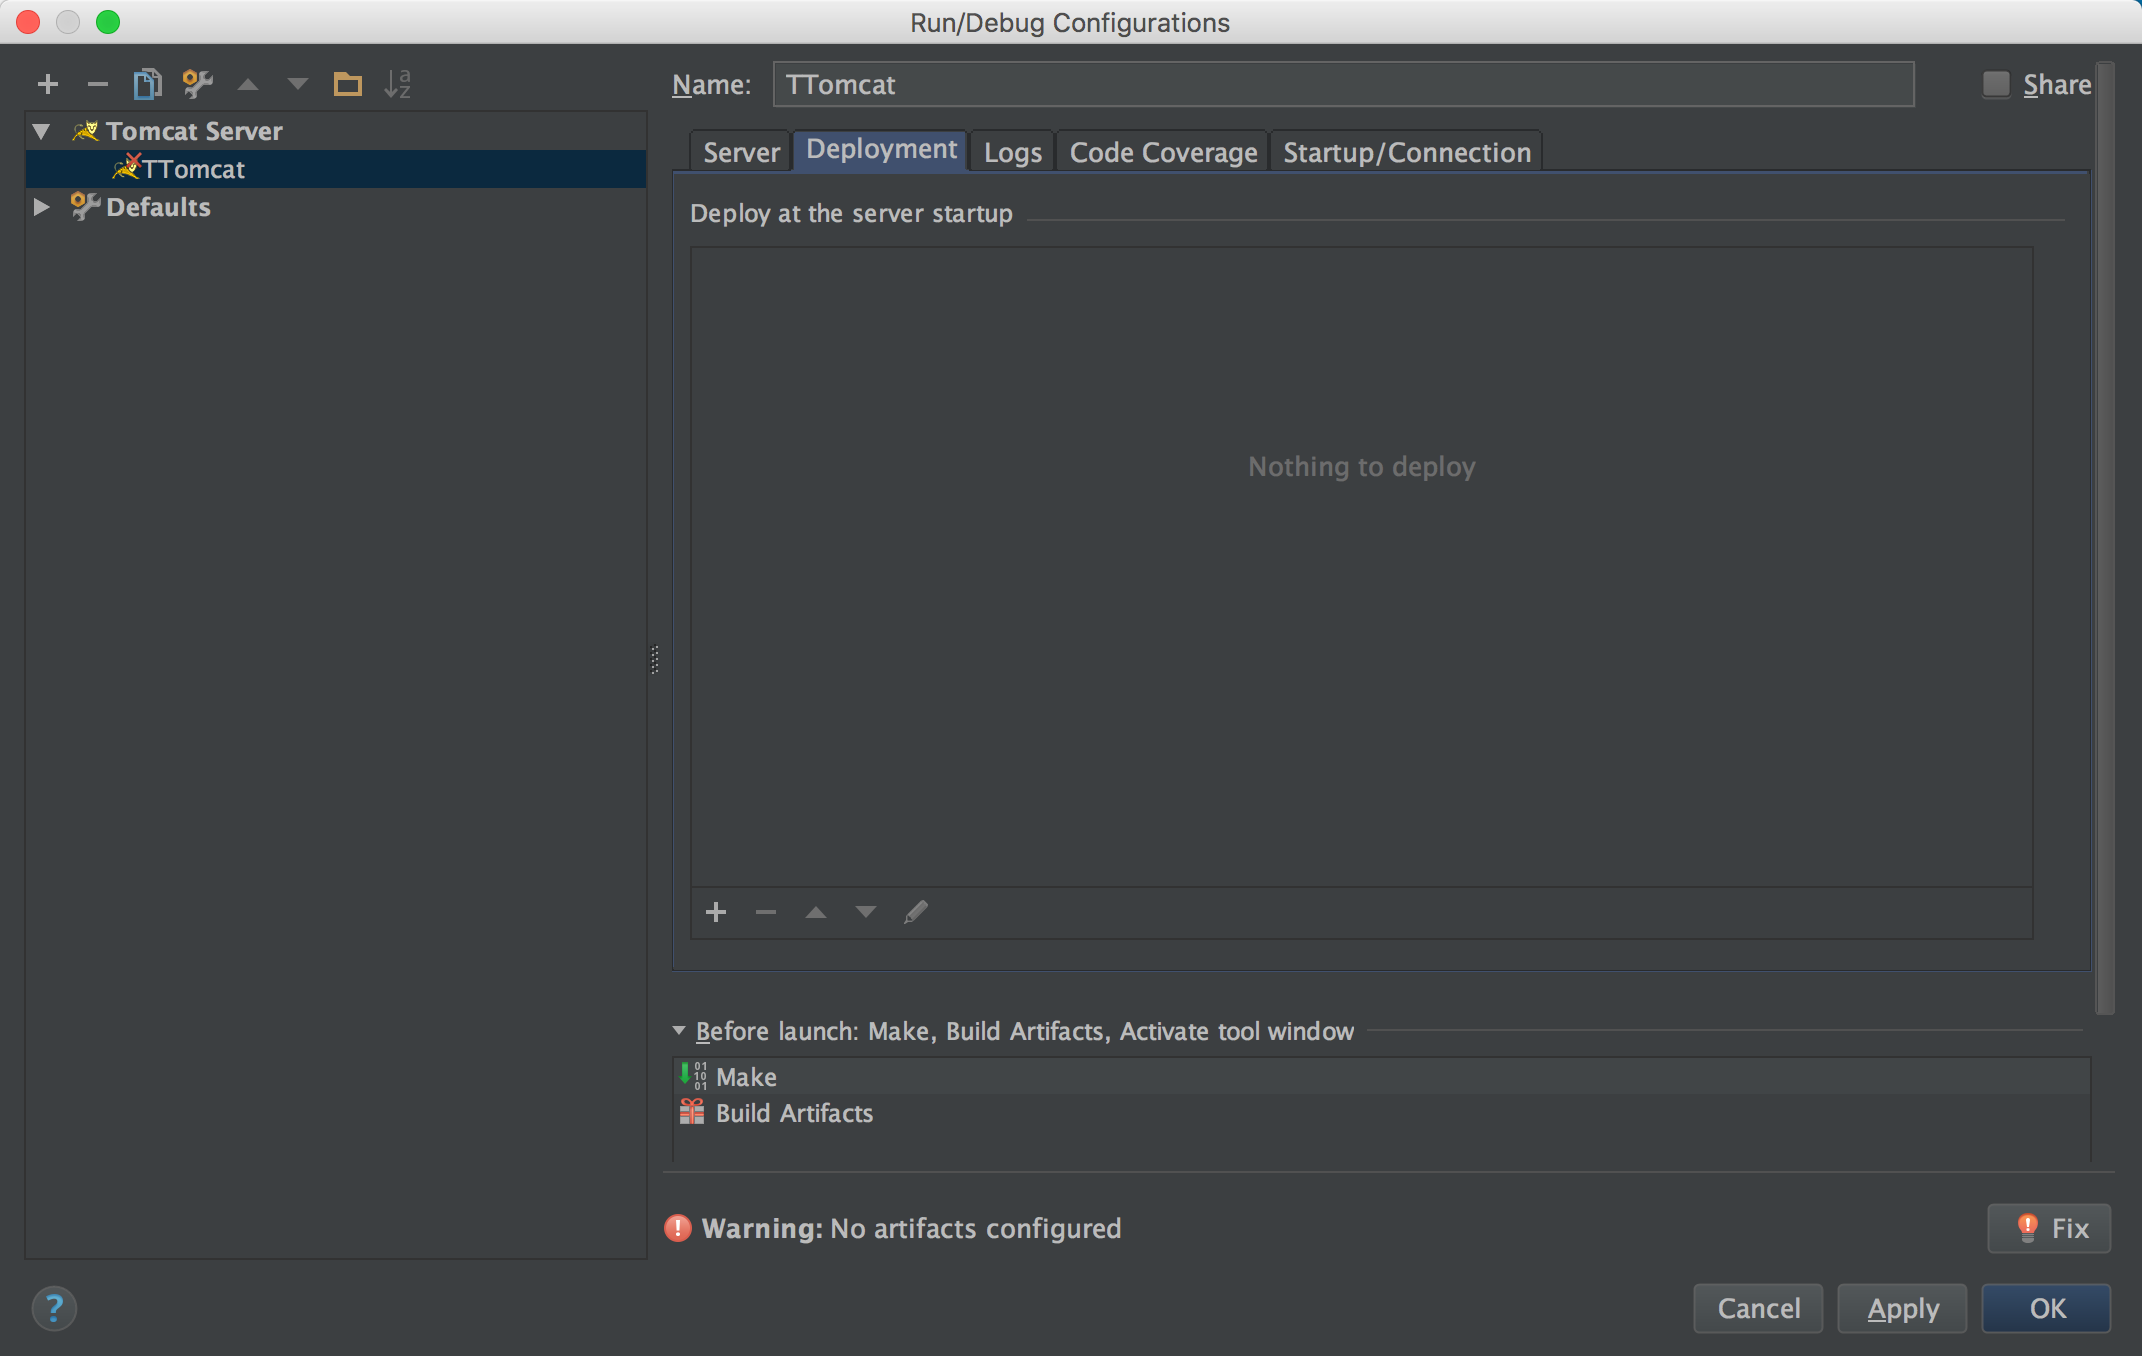The image size is (2142, 1356).
Task: Edit configuration defaults via wrench icon
Action: coord(197,84)
